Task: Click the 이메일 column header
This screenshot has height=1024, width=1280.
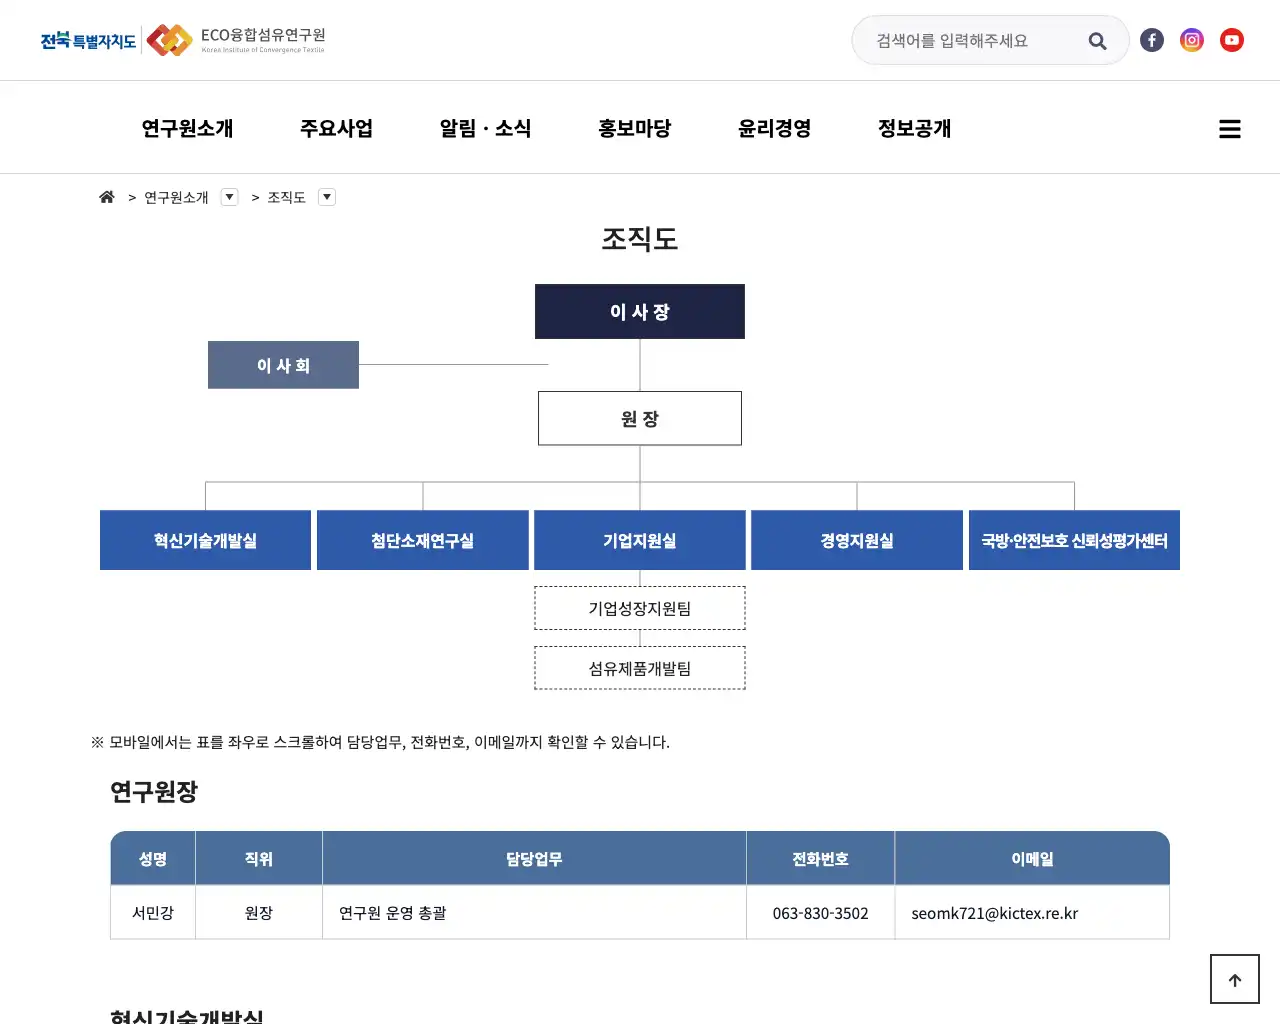Action: click(1032, 858)
